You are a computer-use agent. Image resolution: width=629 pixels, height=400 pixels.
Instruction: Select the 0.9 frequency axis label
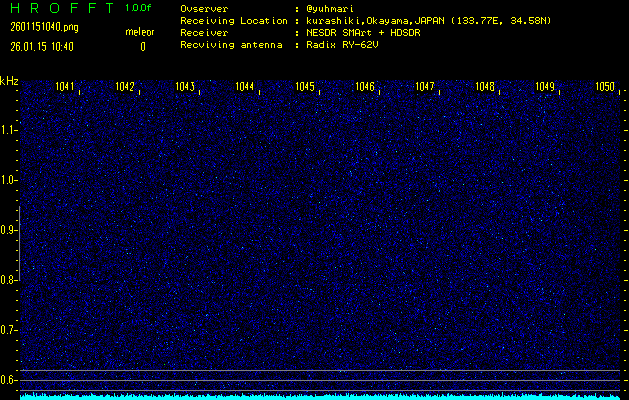(x=9, y=230)
